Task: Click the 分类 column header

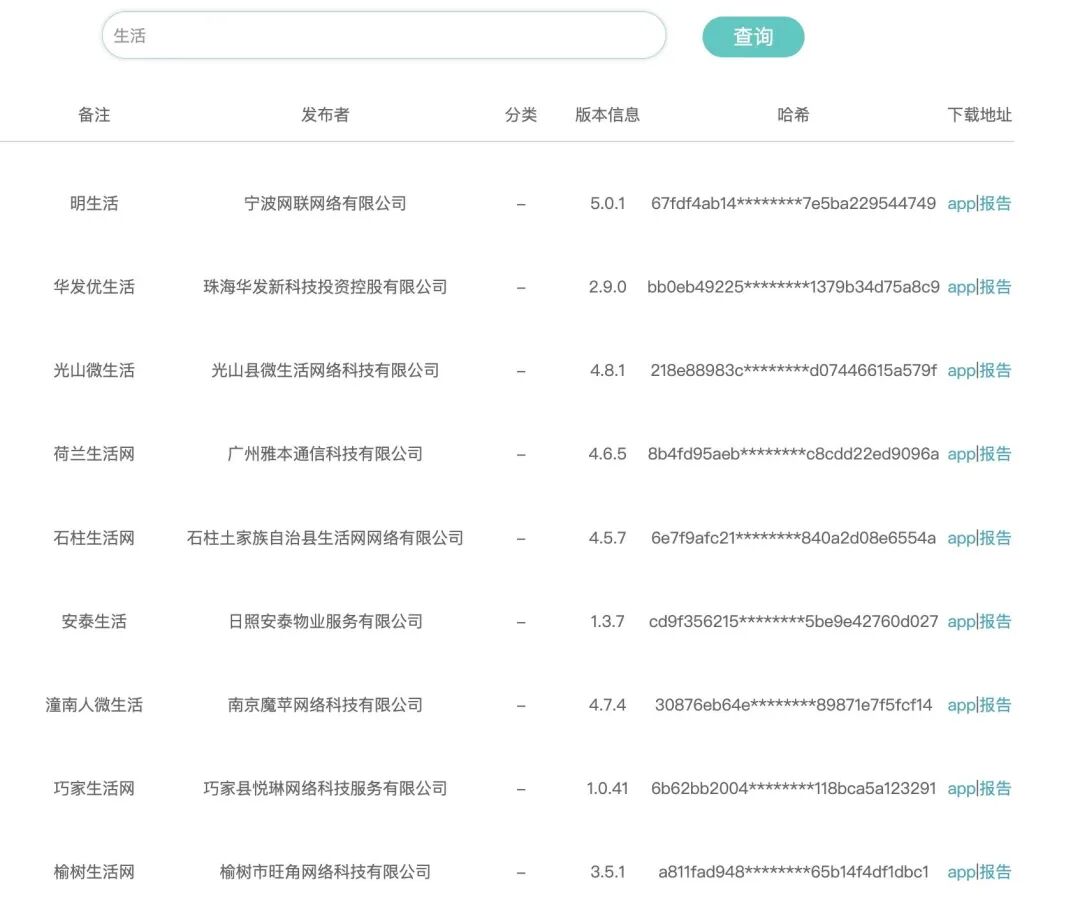Action: [x=521, y=114]
